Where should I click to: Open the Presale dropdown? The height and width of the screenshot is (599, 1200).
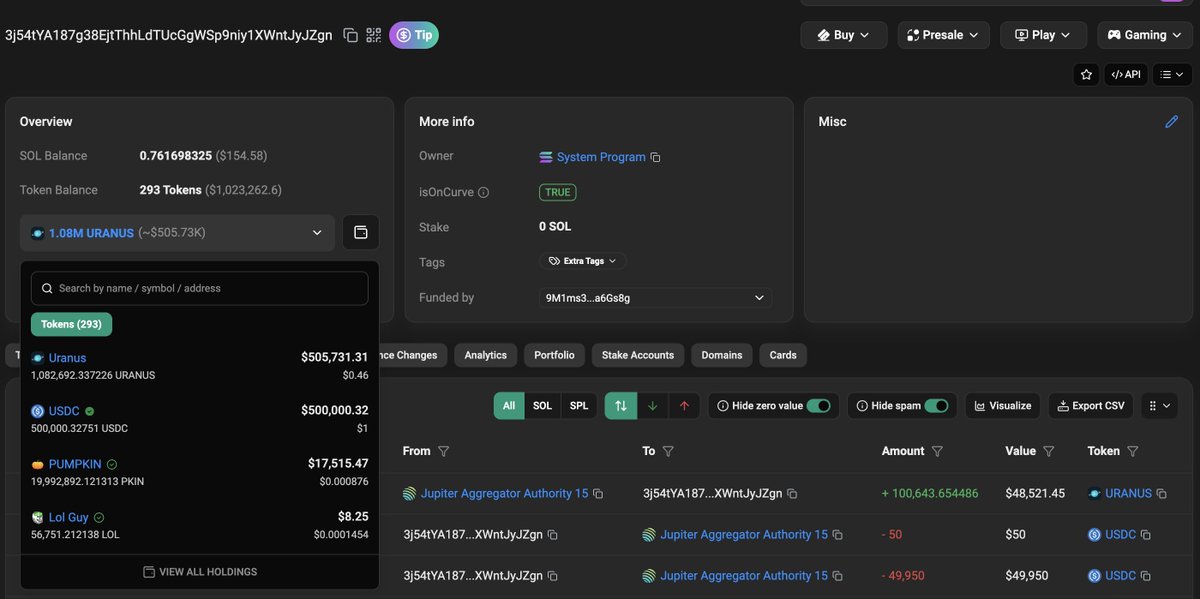tap(943, 35)
